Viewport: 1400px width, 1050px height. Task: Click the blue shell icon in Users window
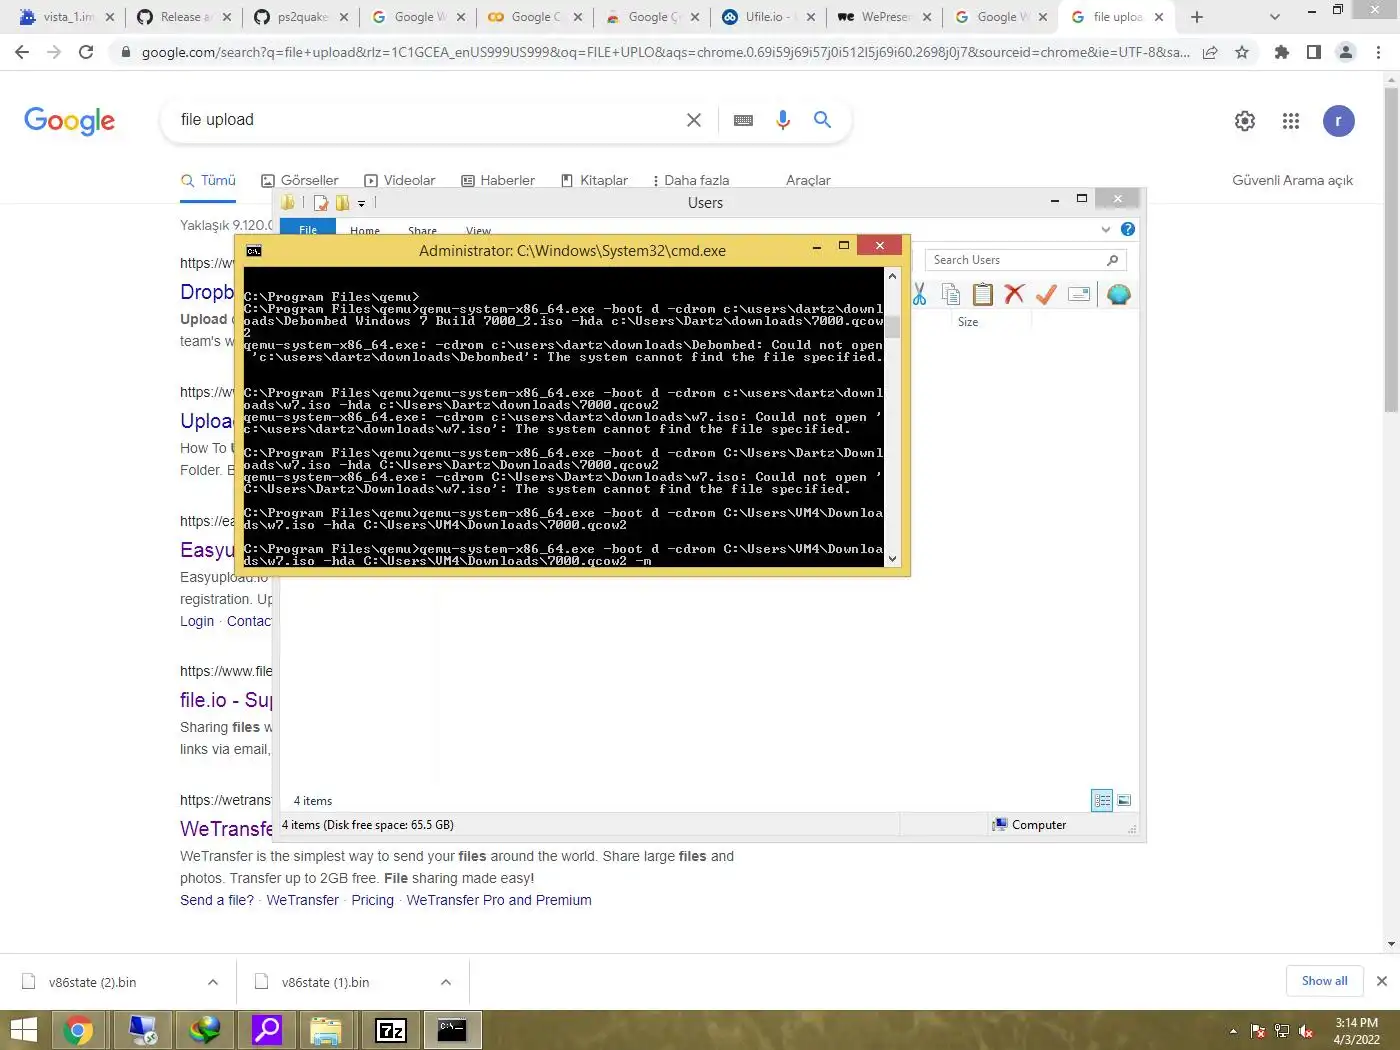(x=1119, y=294)
